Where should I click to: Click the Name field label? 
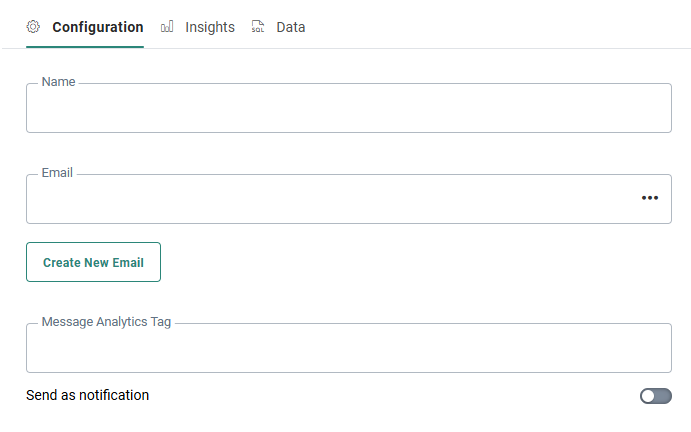click(x=58, y=82)
